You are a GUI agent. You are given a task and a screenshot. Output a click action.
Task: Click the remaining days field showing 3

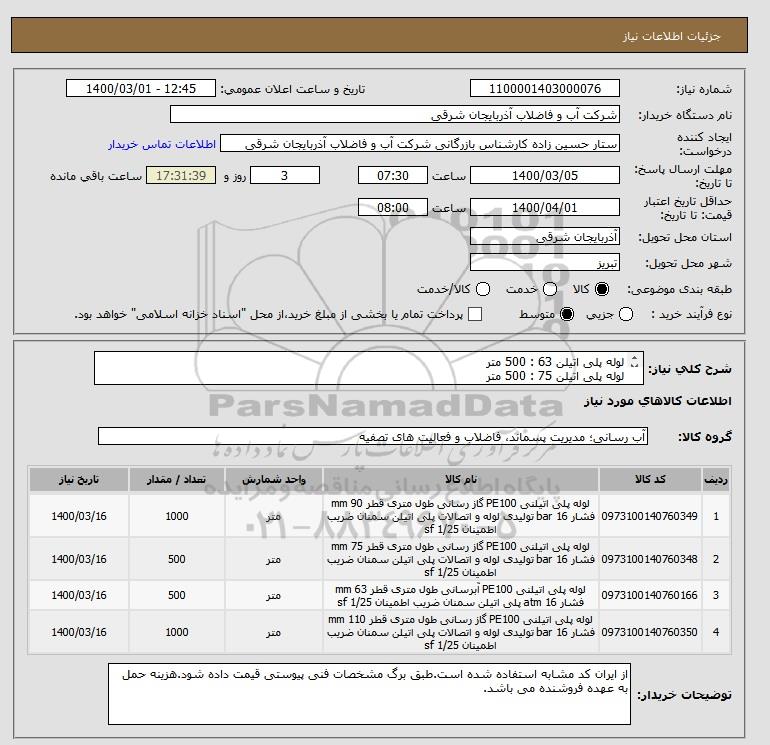[x=285, y=175]
